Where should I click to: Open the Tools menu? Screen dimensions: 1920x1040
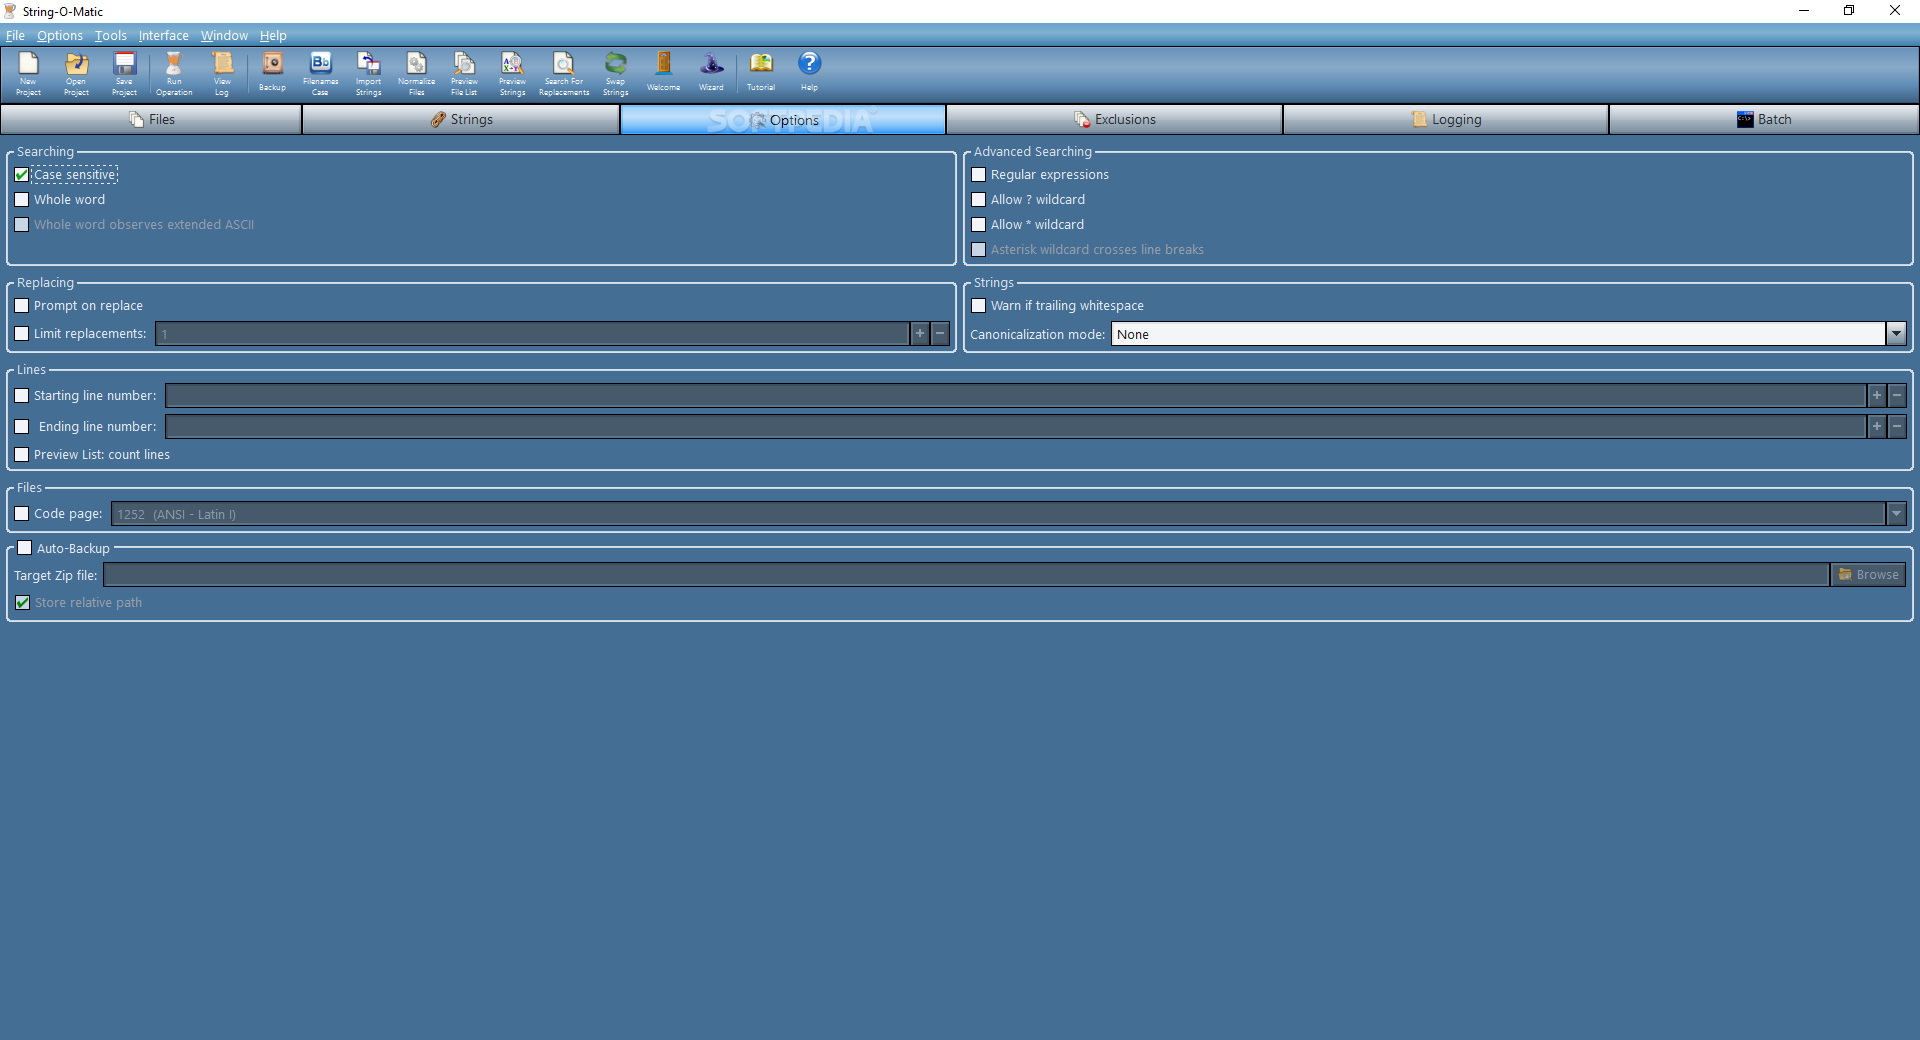tap(111, 35)
